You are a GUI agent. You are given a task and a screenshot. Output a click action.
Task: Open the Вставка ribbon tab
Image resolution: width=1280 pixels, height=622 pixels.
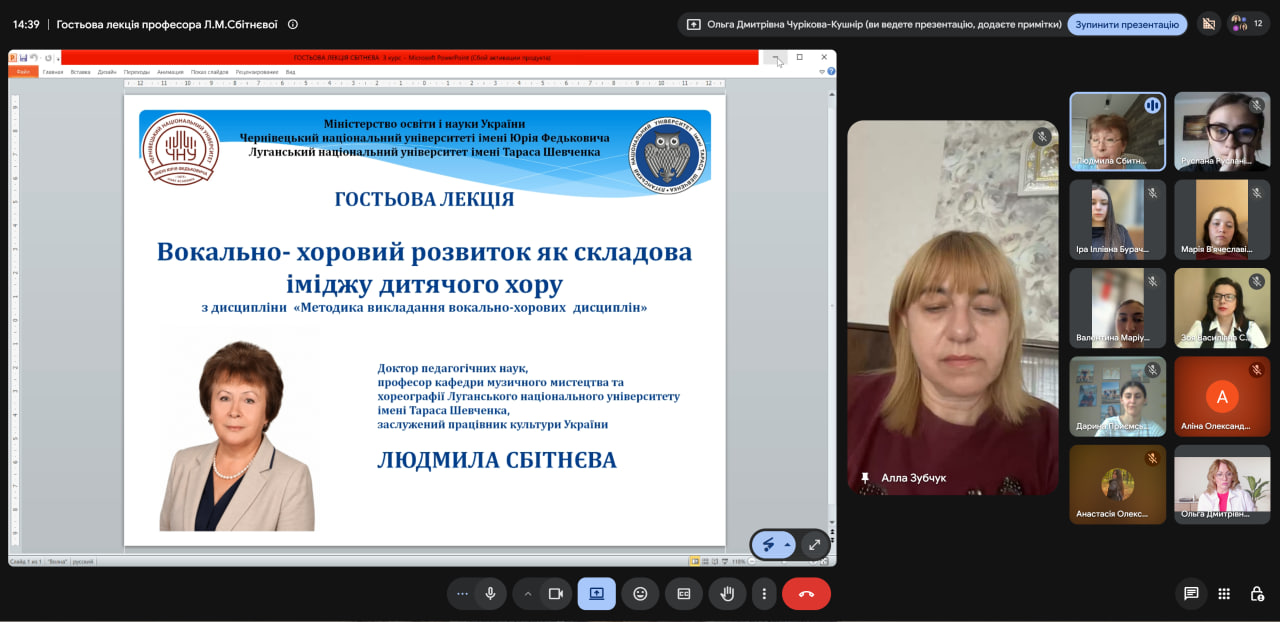click(80, 72)
